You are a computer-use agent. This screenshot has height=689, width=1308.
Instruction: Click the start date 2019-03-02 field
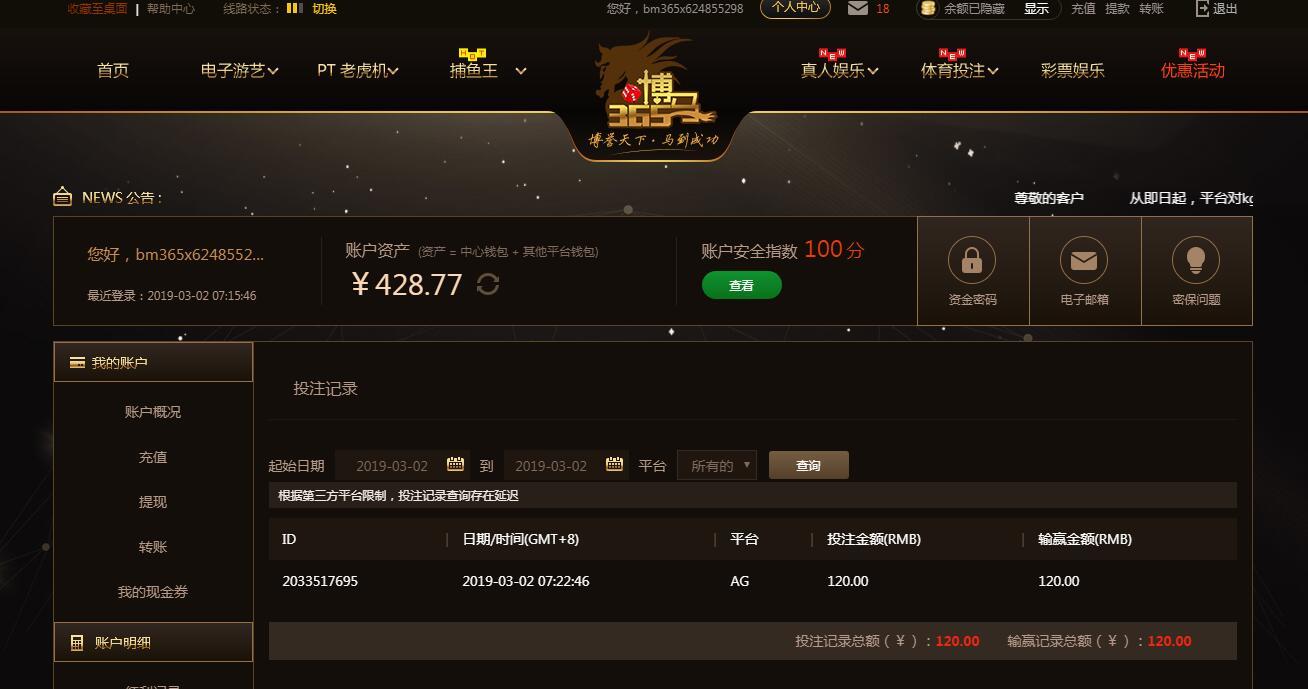tap(392, 466)
